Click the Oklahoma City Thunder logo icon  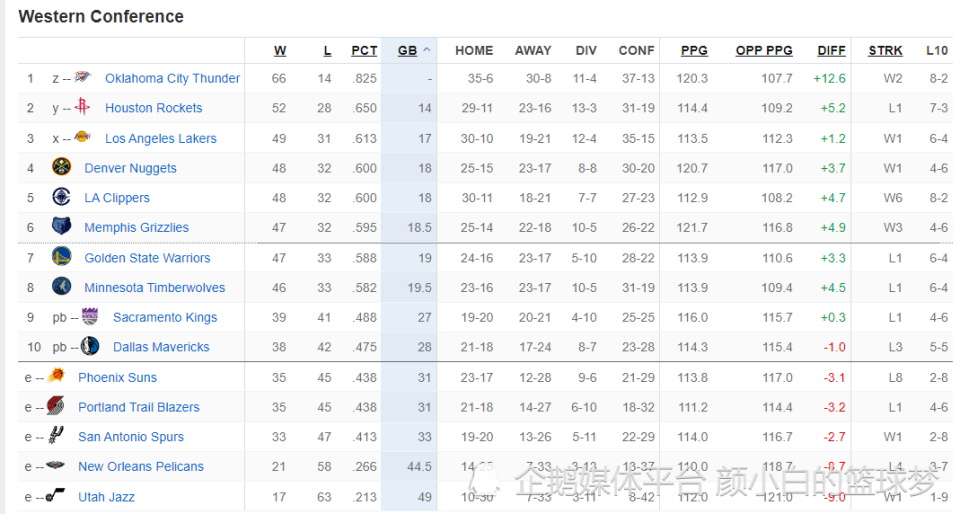tap(82, 77)
